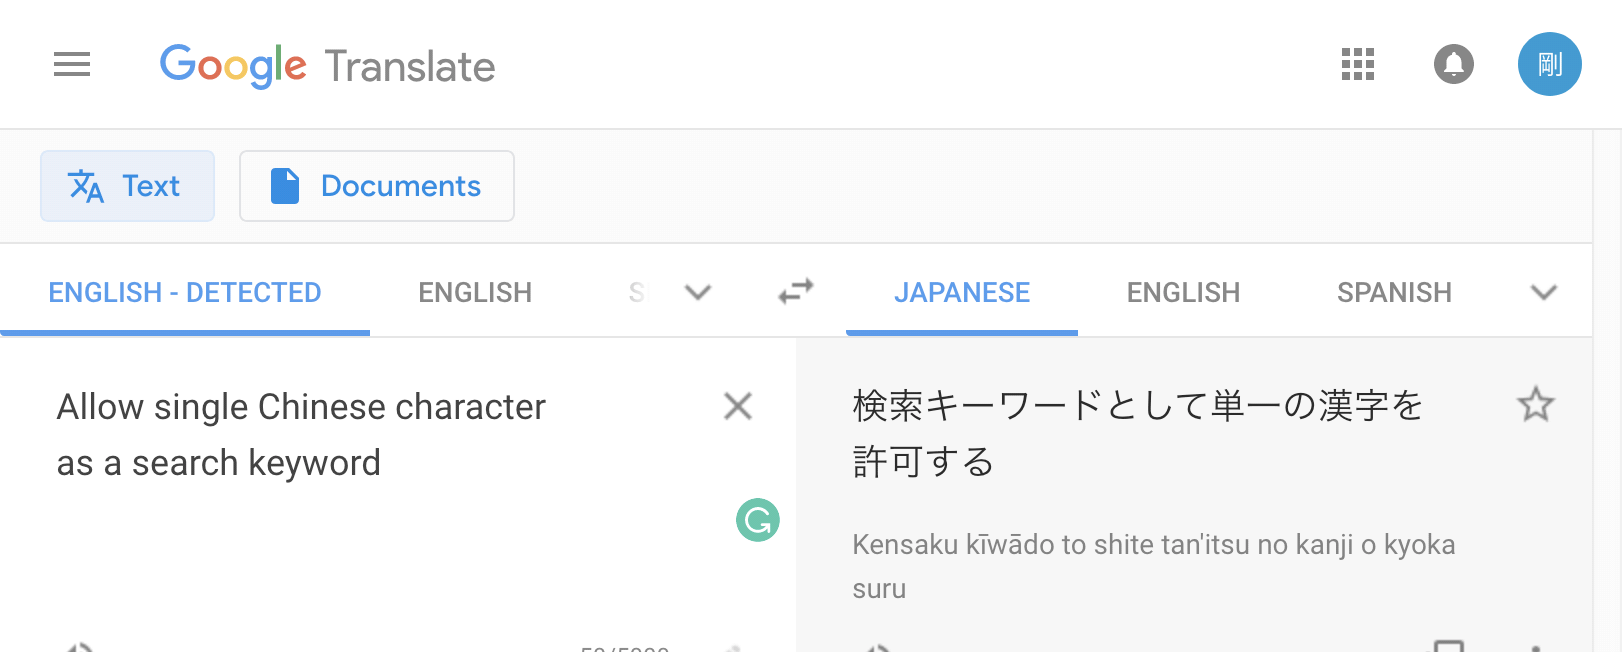The height and width of the screenshot is (652, 1622).
Task: Click the Google Translate logo
Action: 327,66
